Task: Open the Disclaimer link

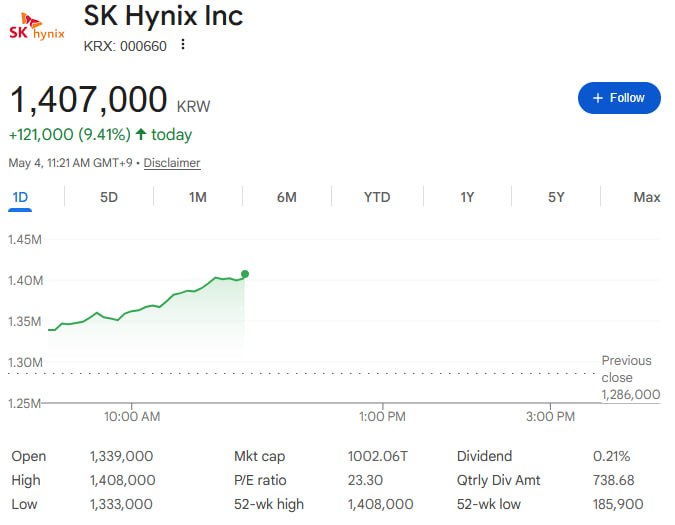Action: (172, 163)
